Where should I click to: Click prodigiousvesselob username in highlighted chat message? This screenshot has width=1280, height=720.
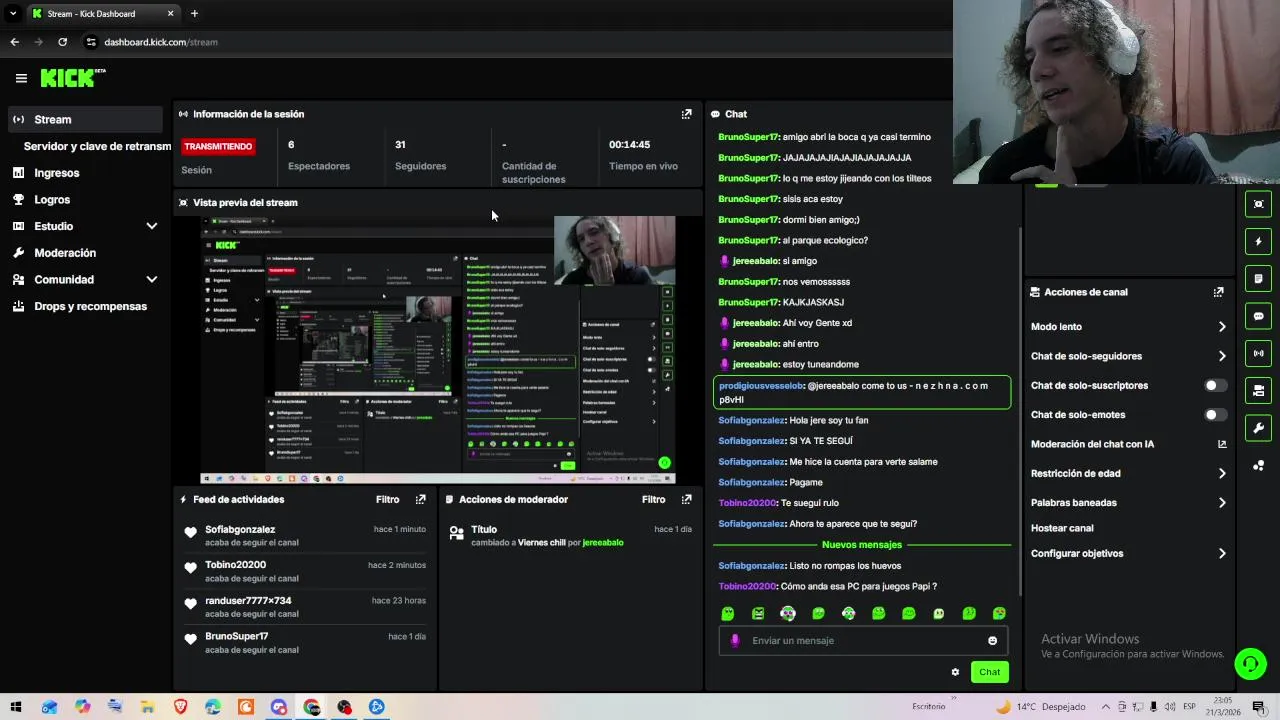(x=761, y=386)
